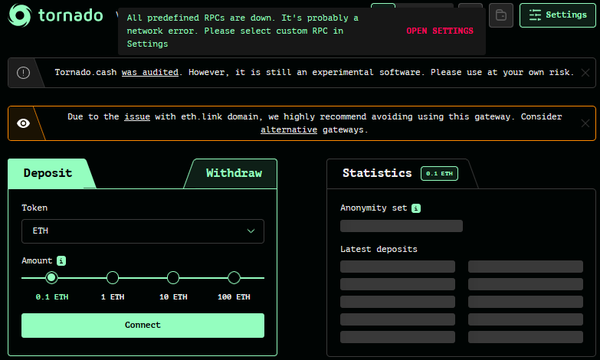This screenshot has width=600, height=360.
Task: Click the 'Anonymity set' label
Action: (x=373, y=208)
